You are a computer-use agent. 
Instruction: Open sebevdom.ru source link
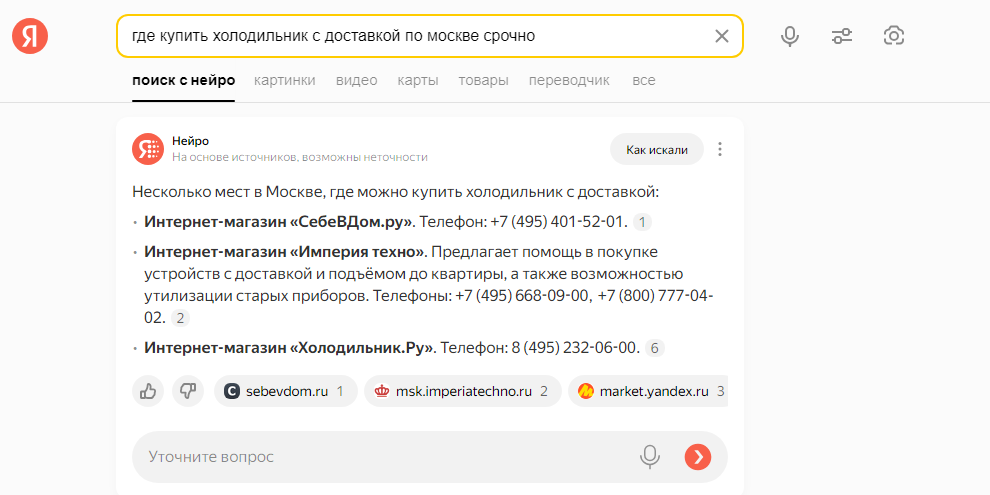(285, 391)
